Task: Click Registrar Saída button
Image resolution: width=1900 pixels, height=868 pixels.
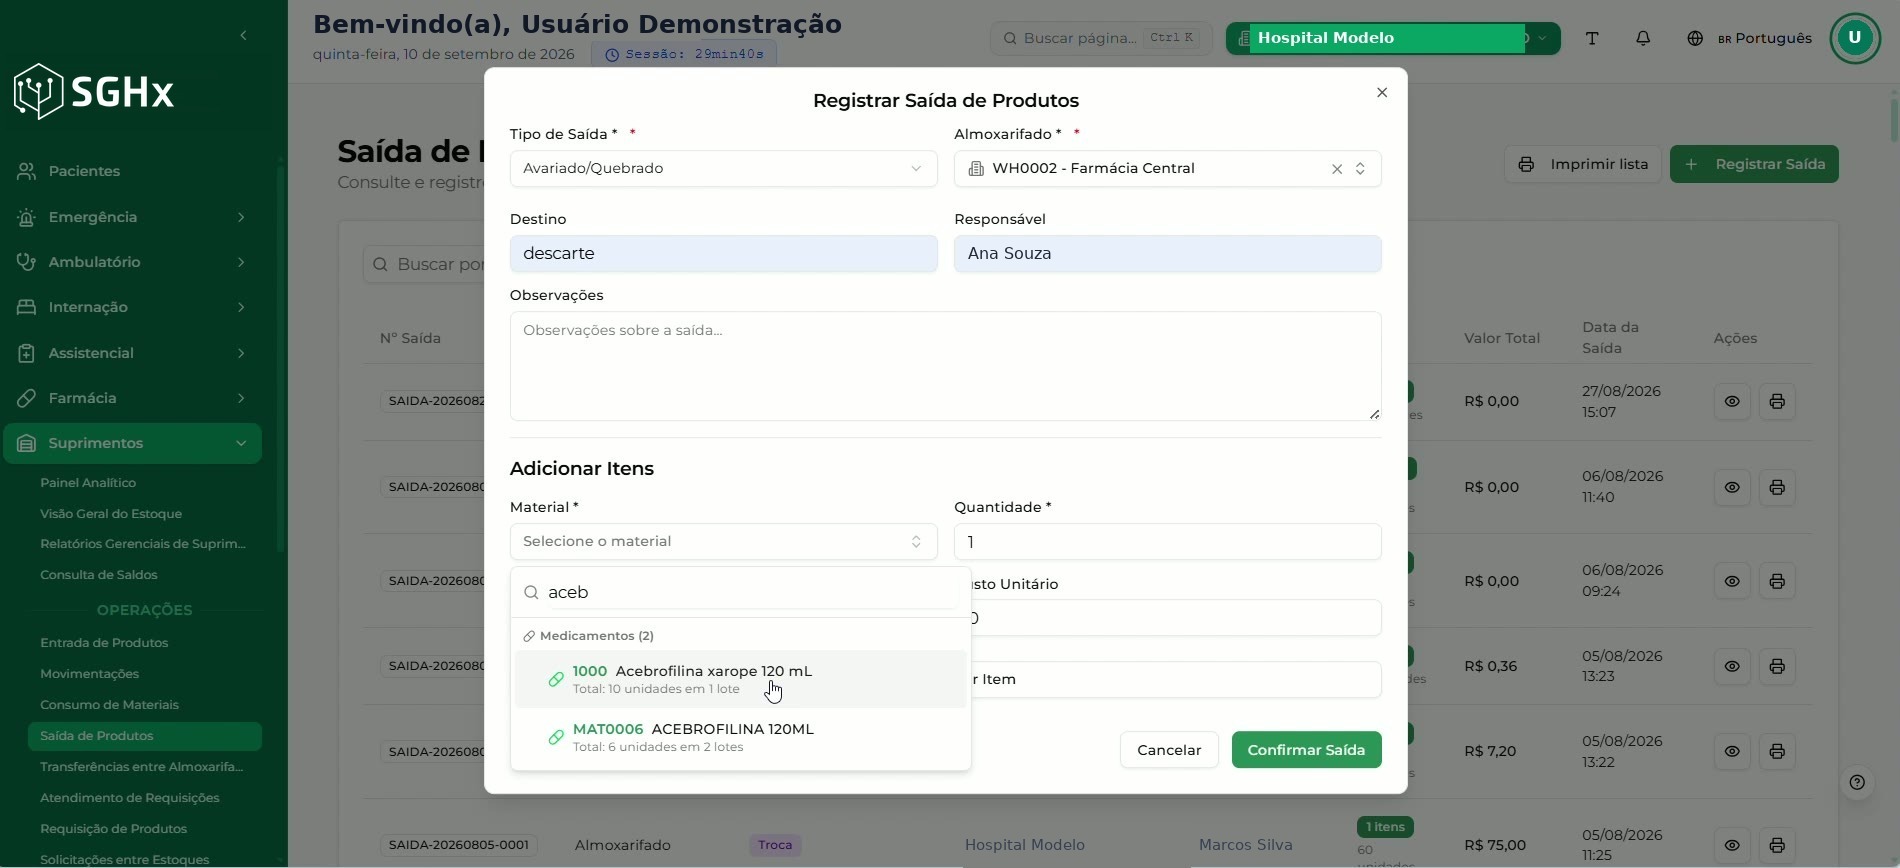Action: point(1754,164)
